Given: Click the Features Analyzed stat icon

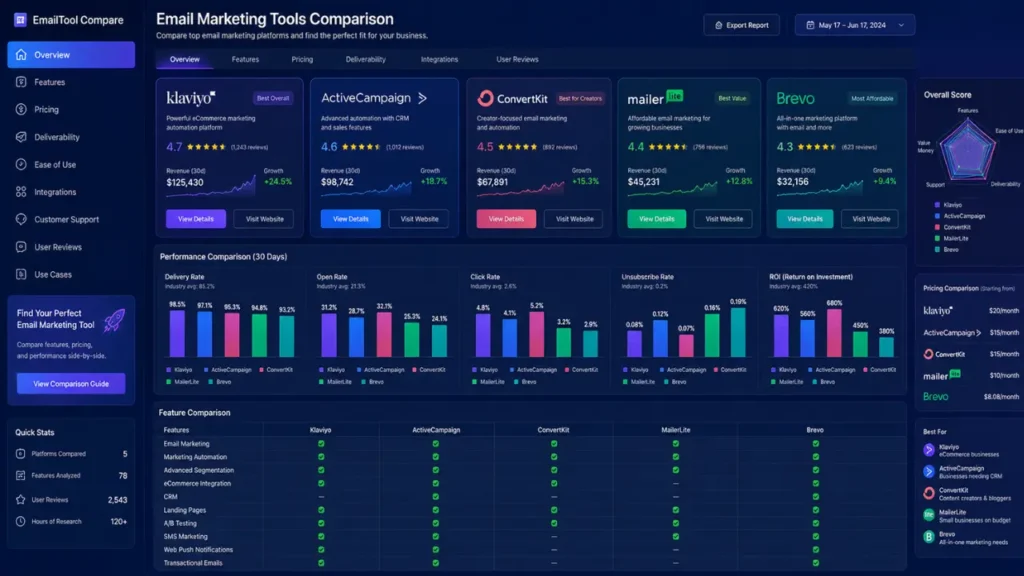Looking at the screenshot, I should [x=20, y=475].
